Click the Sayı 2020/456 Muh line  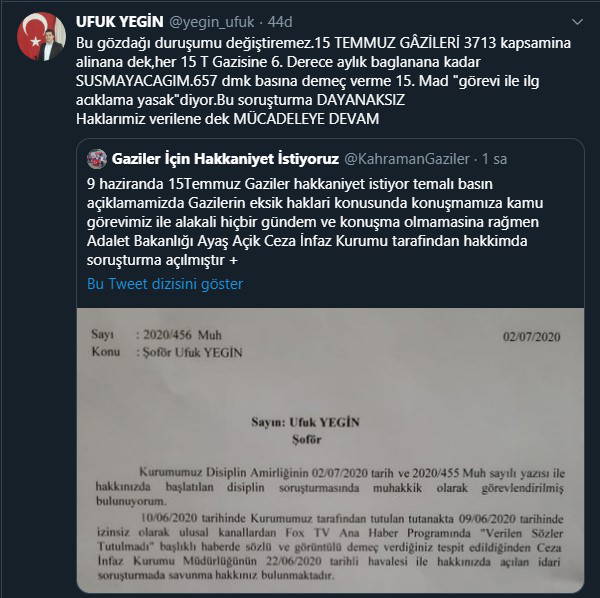coord(156,335)
